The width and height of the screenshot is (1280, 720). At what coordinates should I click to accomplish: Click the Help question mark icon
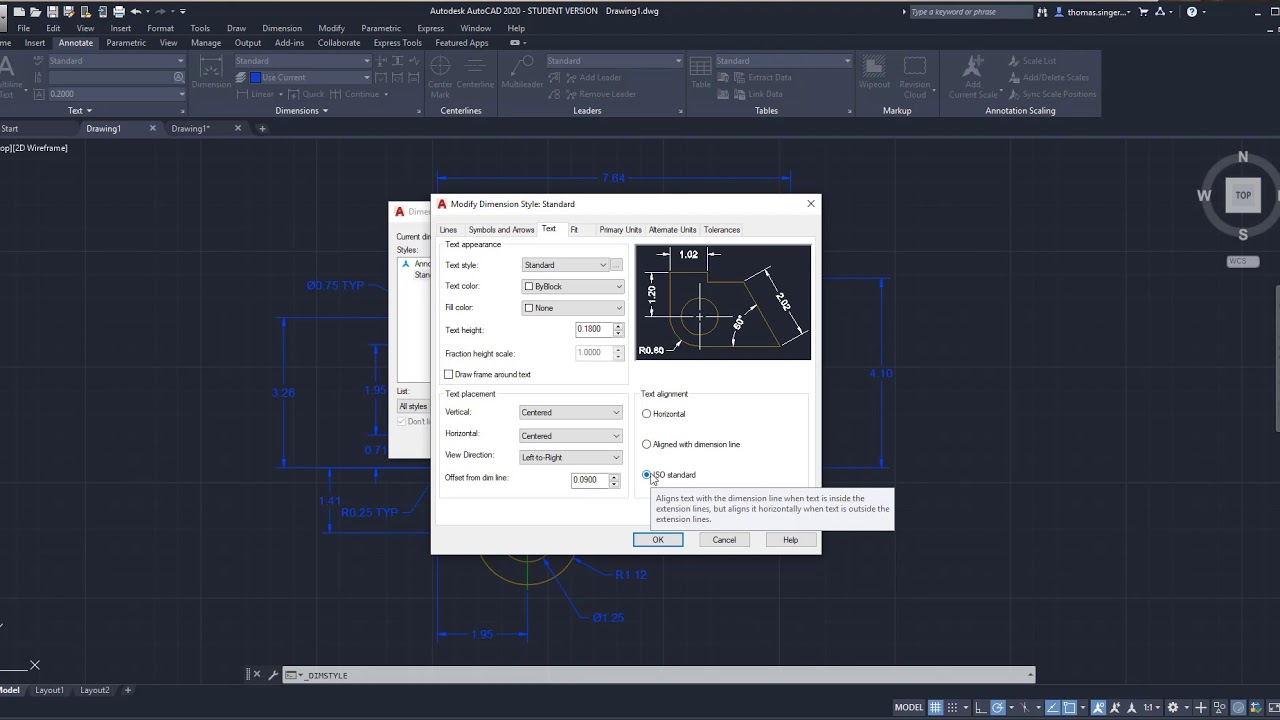1192,12
